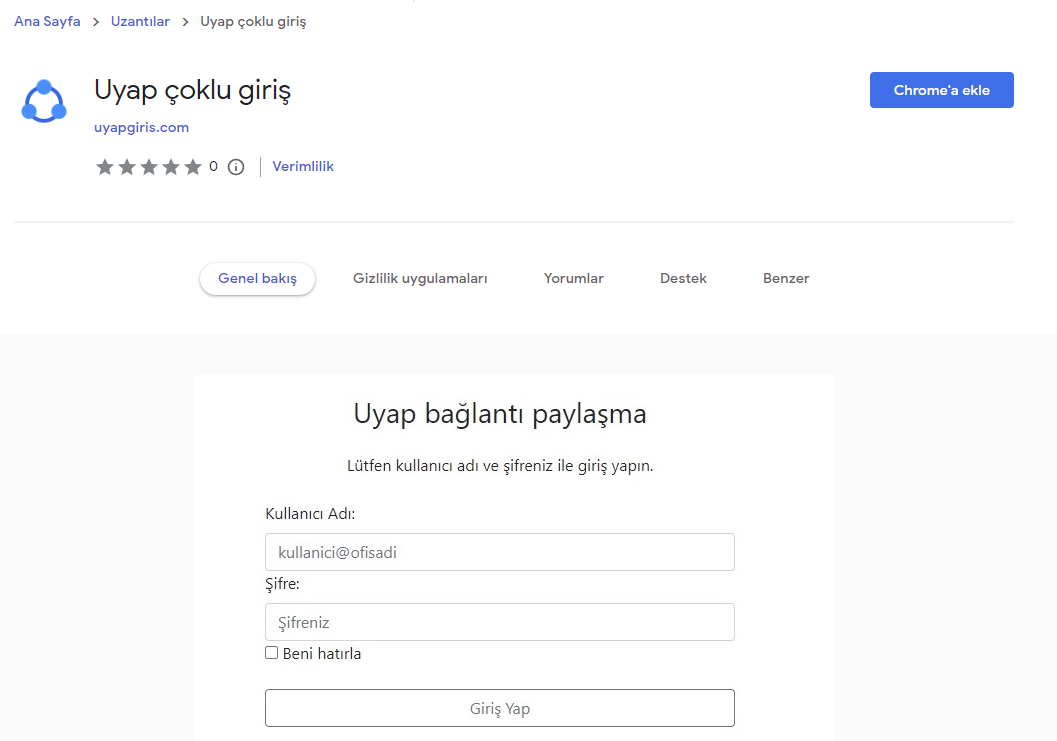Image resolution: width=1057 pixels, height=741 pixels.
Task: Click into the Şifre password field
Action: pyautogui.click(x=499, y=622)
